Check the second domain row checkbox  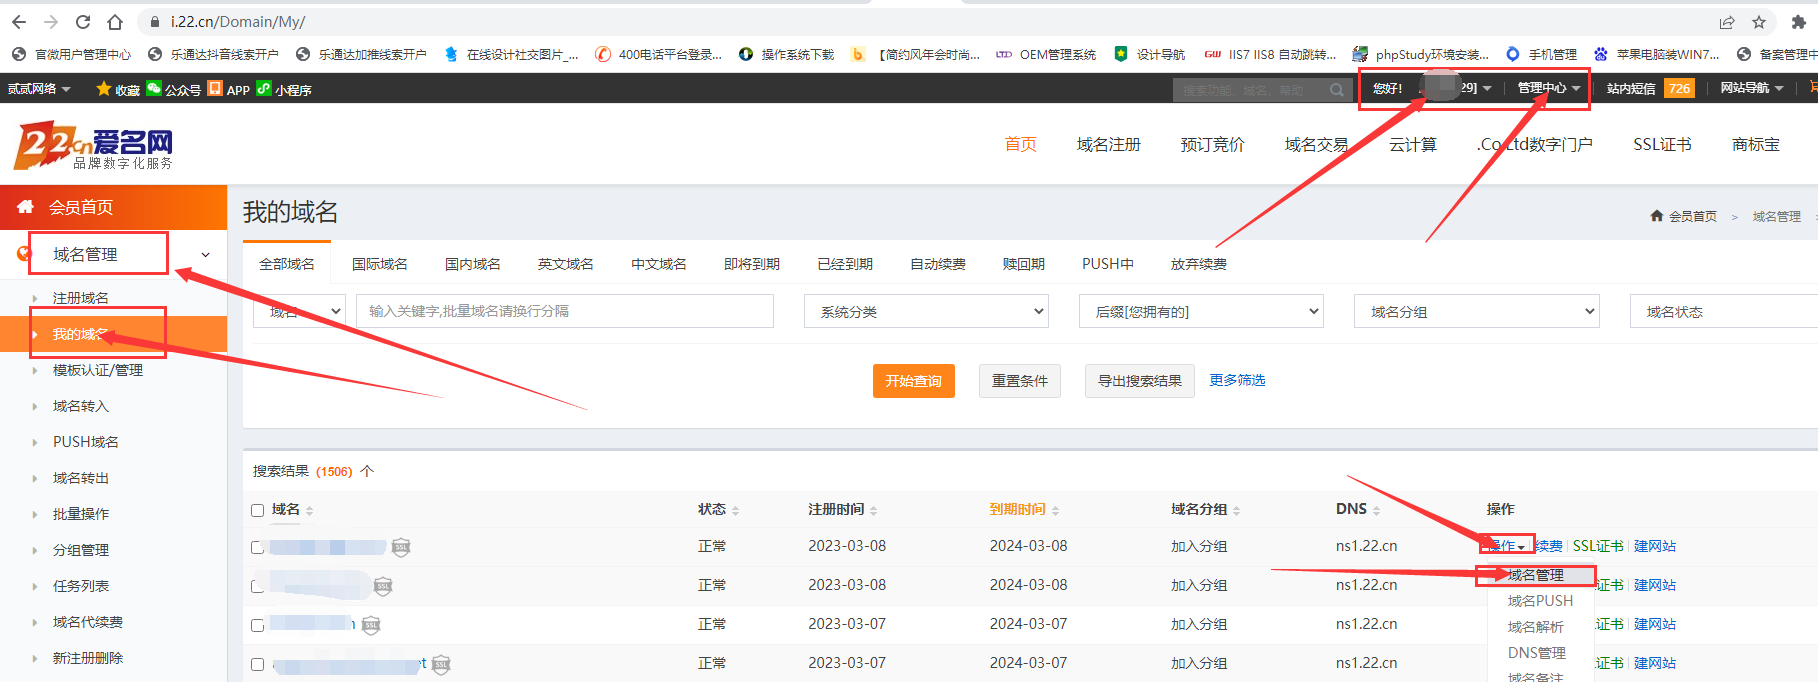pyautogui.click(x=257, y=586)
